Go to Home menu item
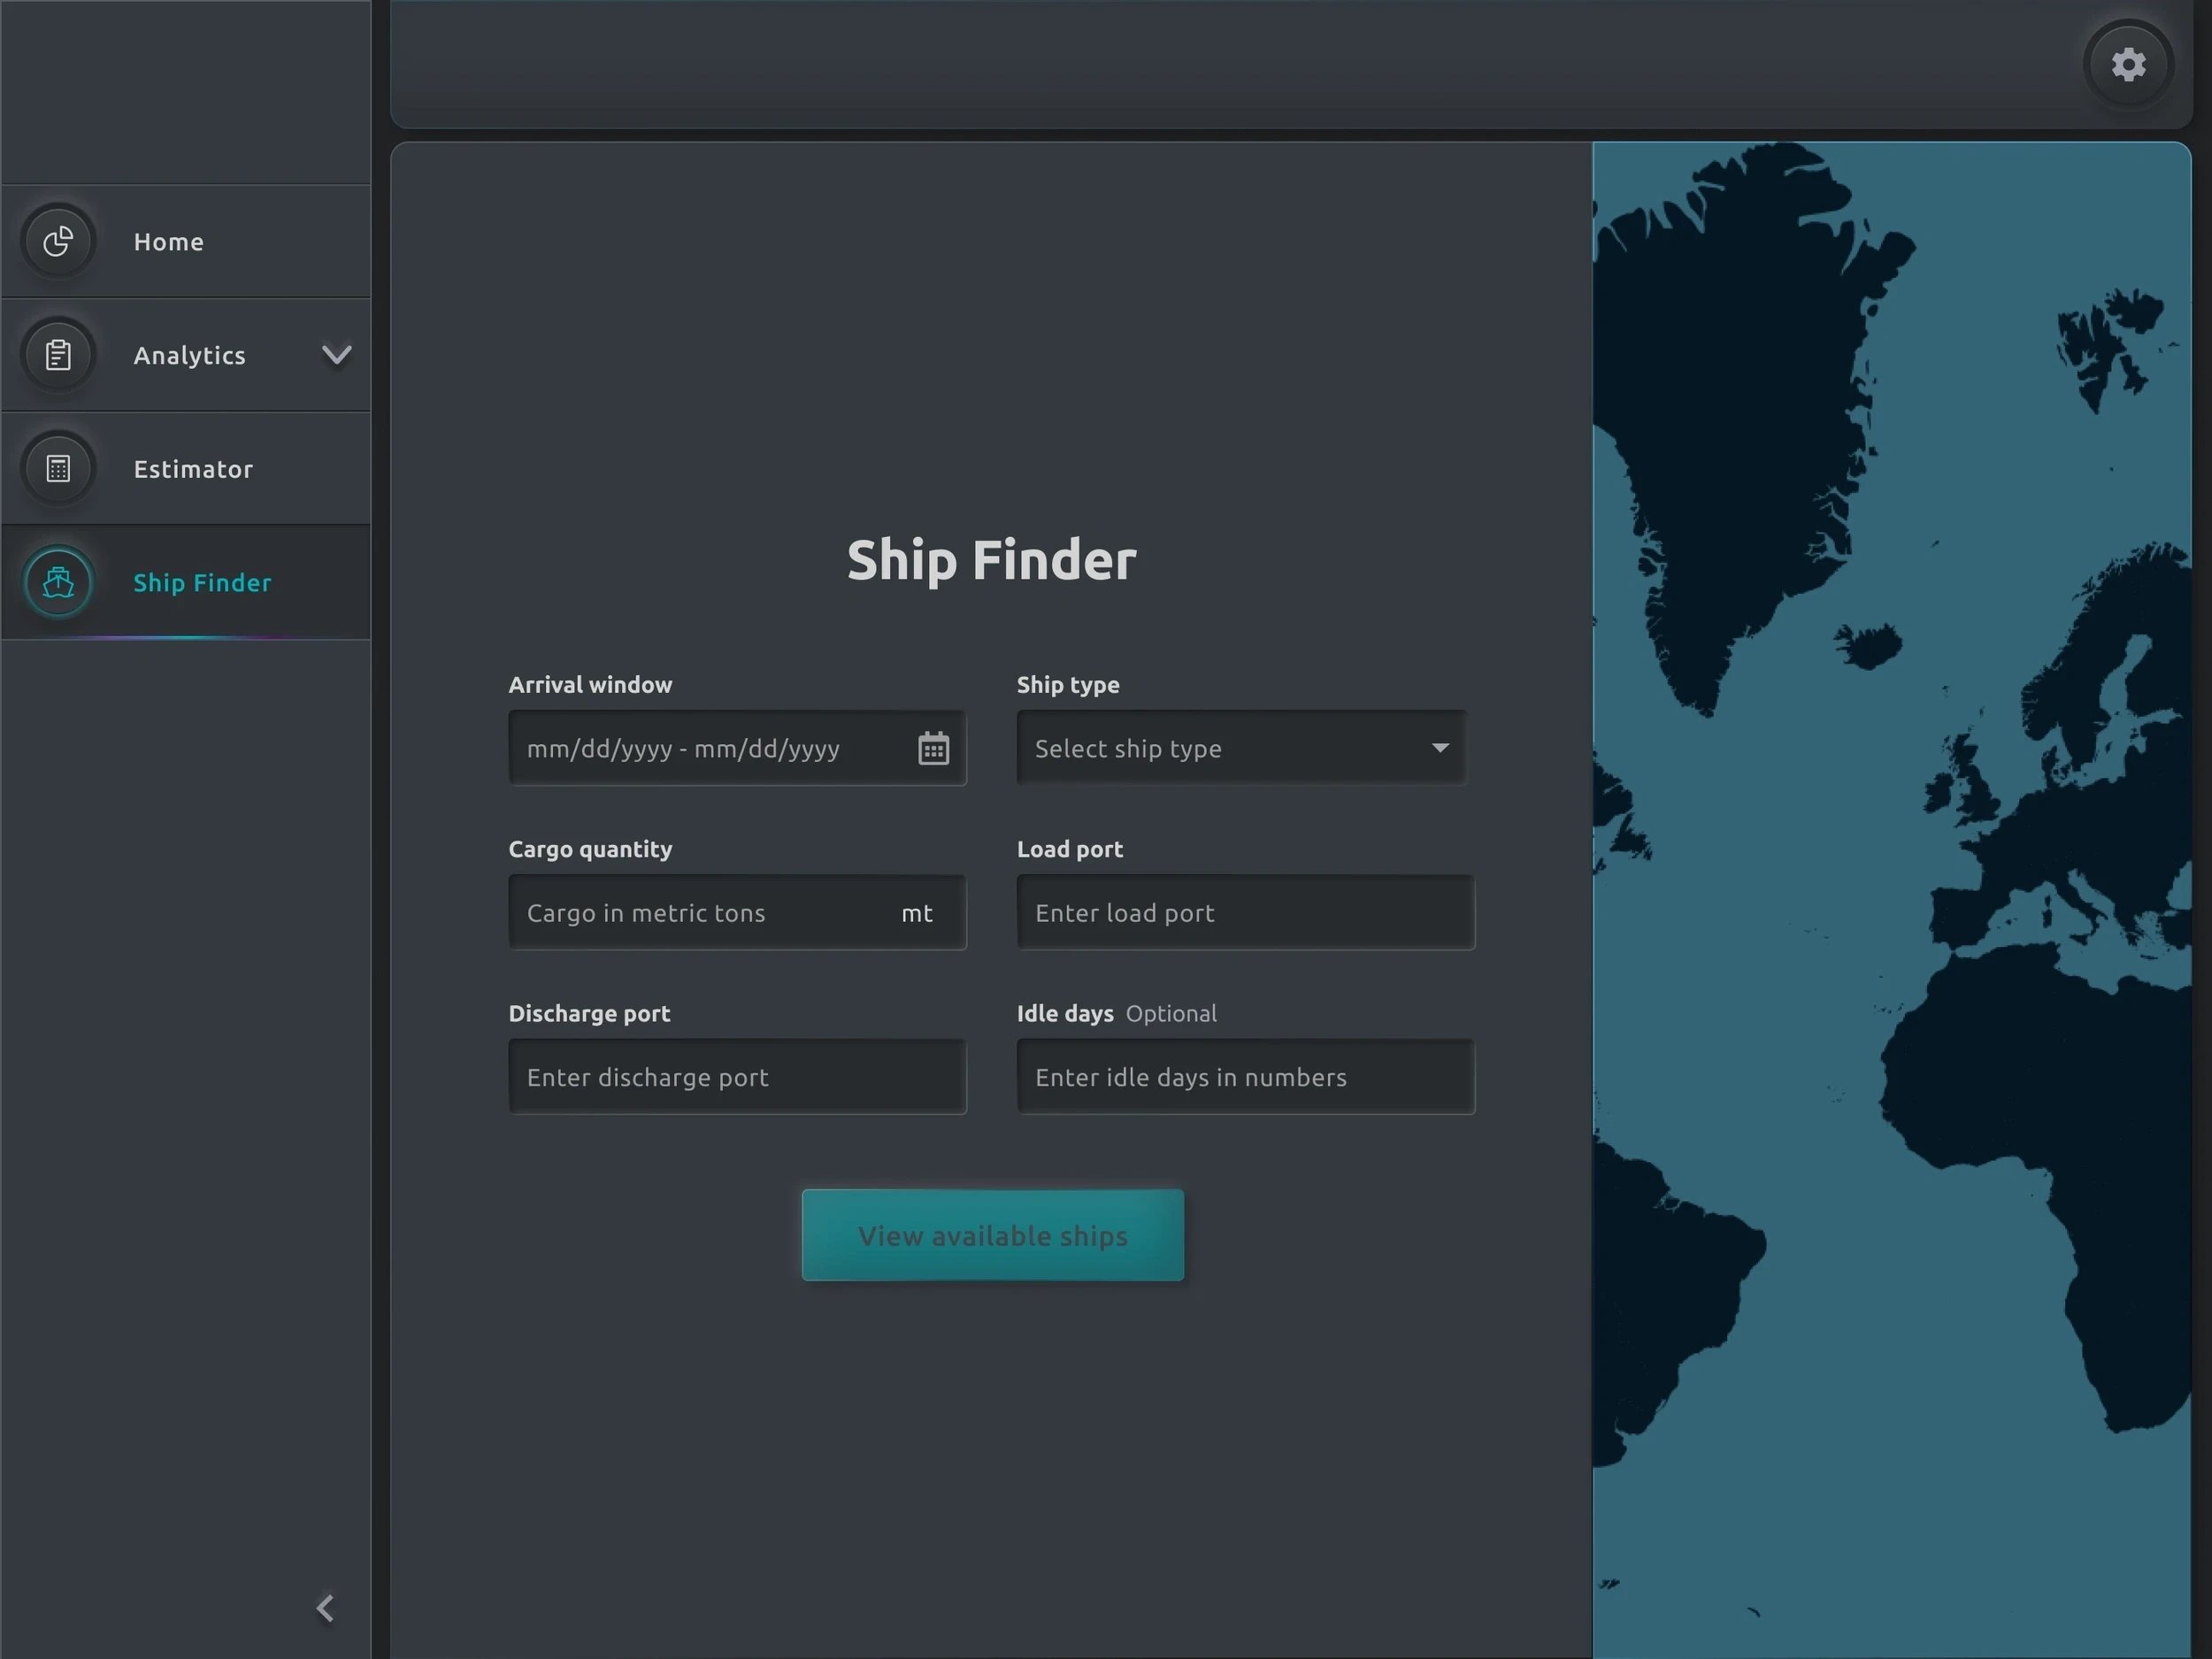 click(x=169, y=242)
